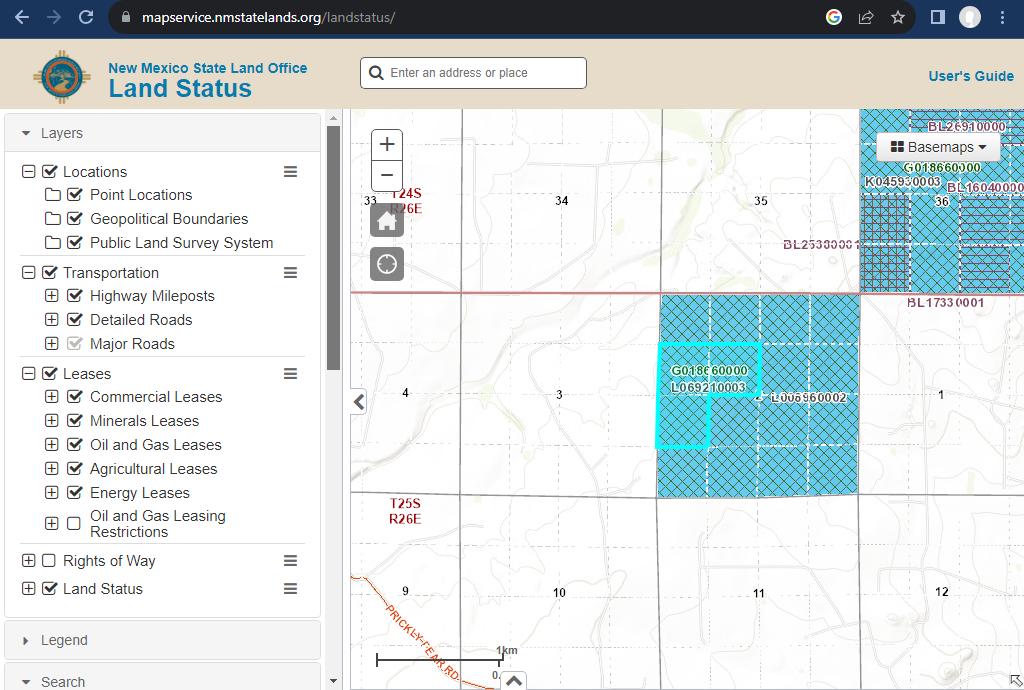Collapse the Leases layer group
The image size is (1024, 690).
coord(28,374)
